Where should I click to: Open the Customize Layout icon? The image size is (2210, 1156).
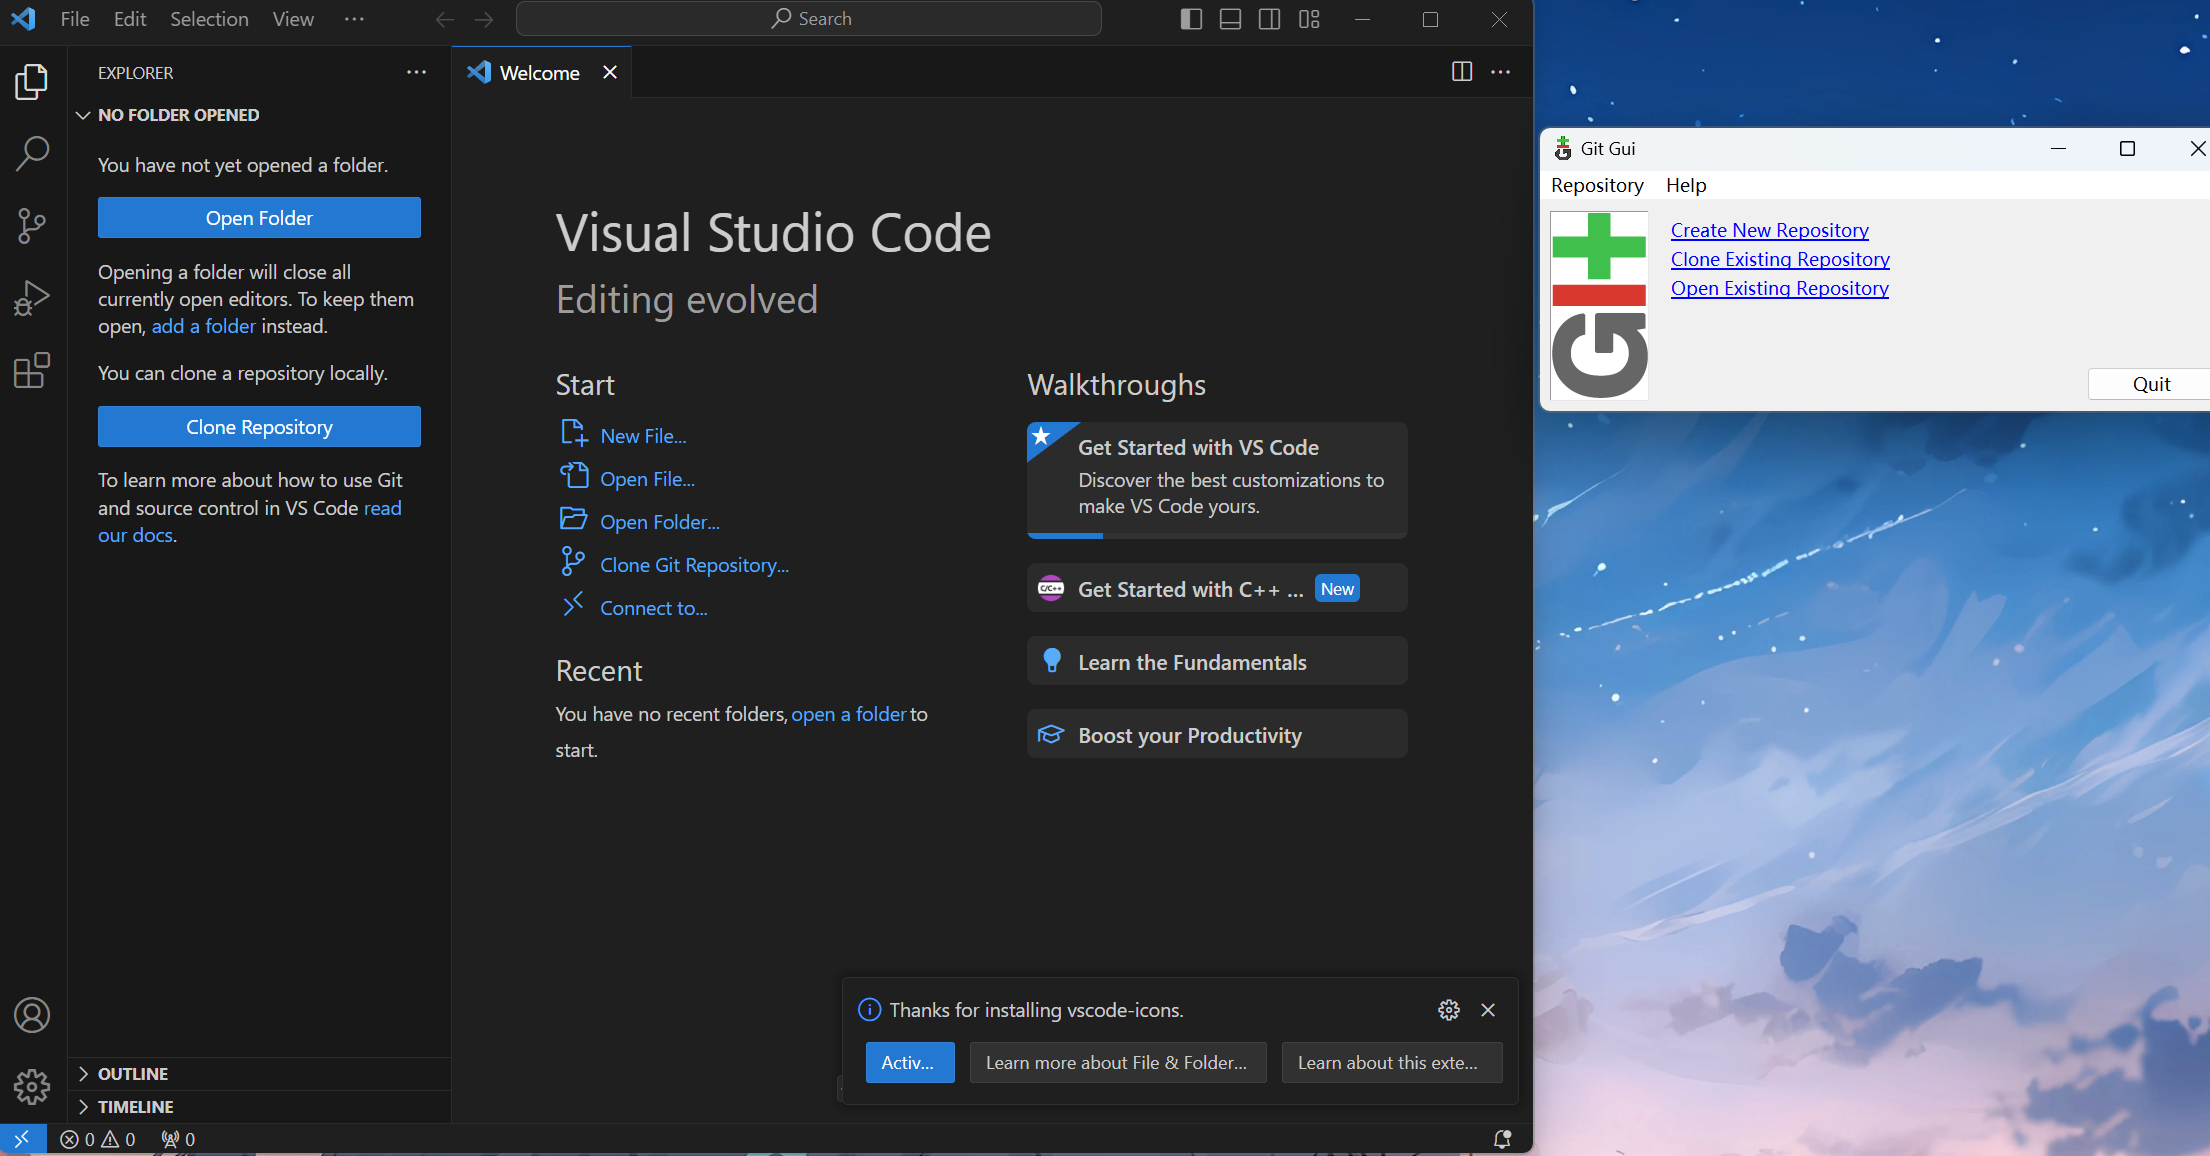coord(1309,19)
